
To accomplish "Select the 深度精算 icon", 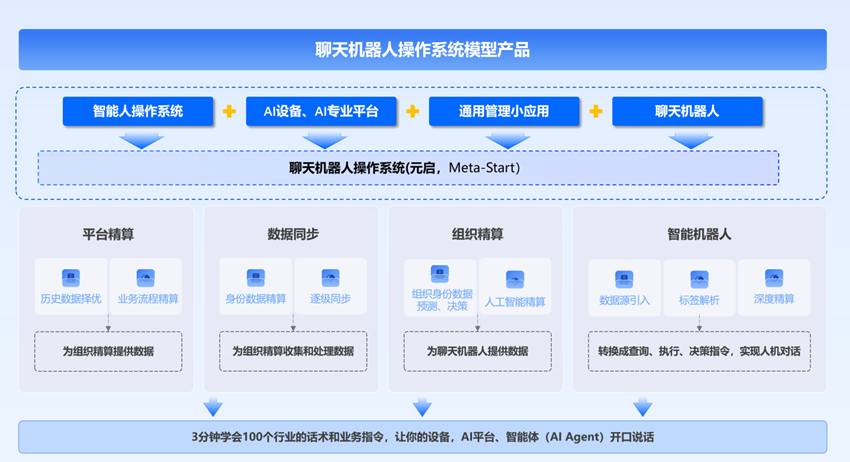I will click(x=774, y=278).
